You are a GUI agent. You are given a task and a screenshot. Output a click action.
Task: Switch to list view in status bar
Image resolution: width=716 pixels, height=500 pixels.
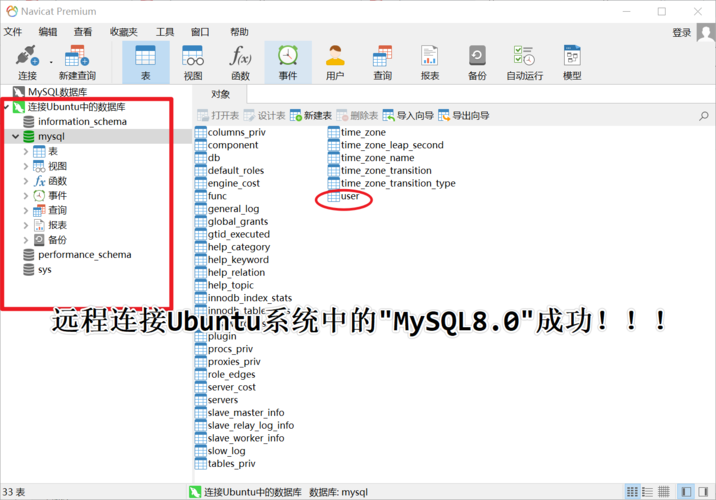648,492
